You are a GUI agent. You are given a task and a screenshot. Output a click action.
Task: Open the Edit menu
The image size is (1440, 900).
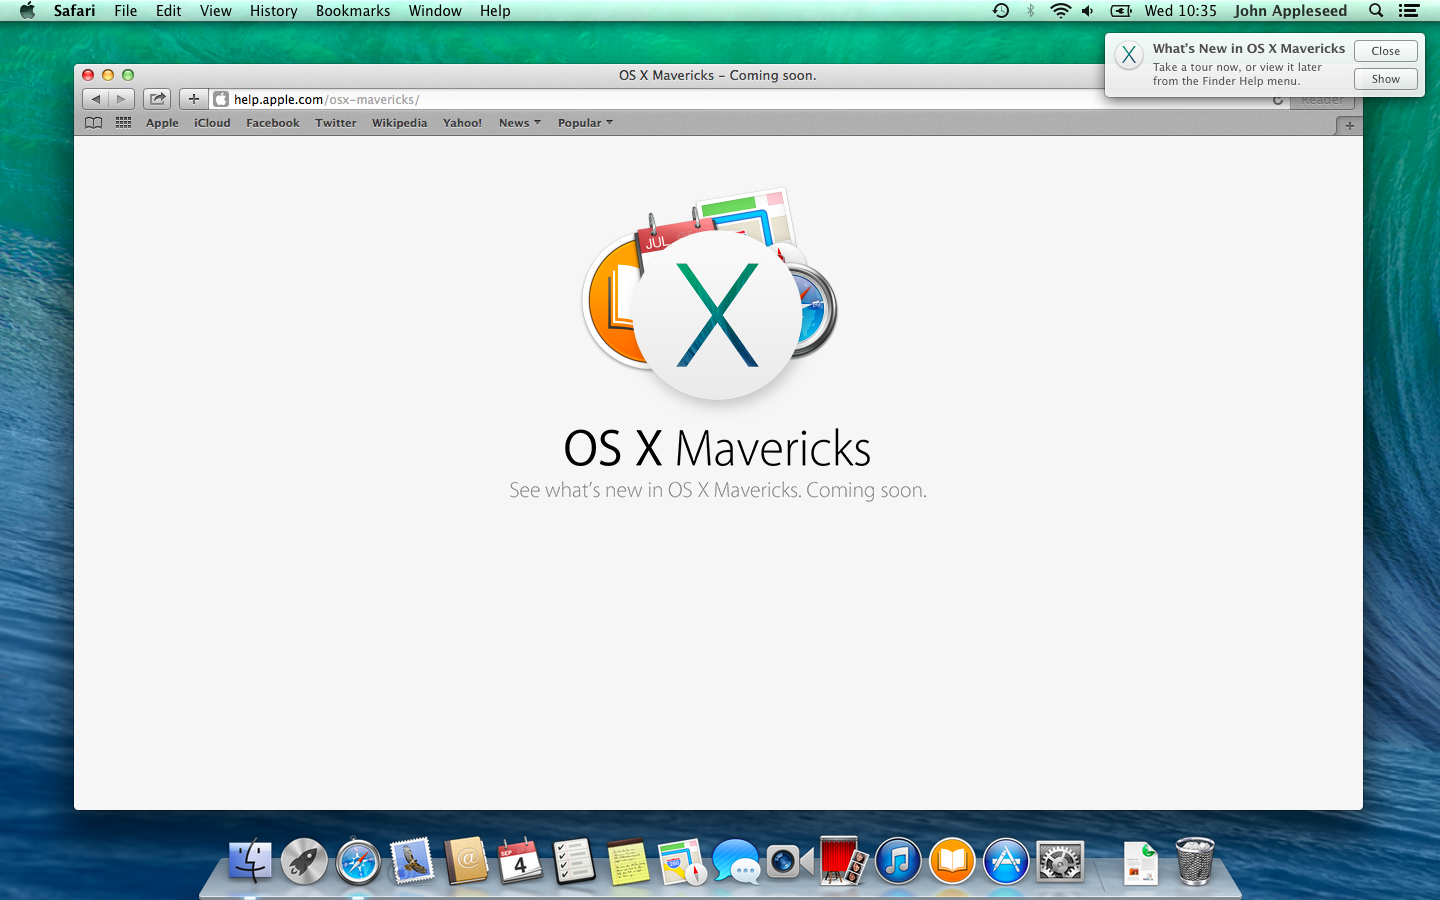(x=169, y=11)
